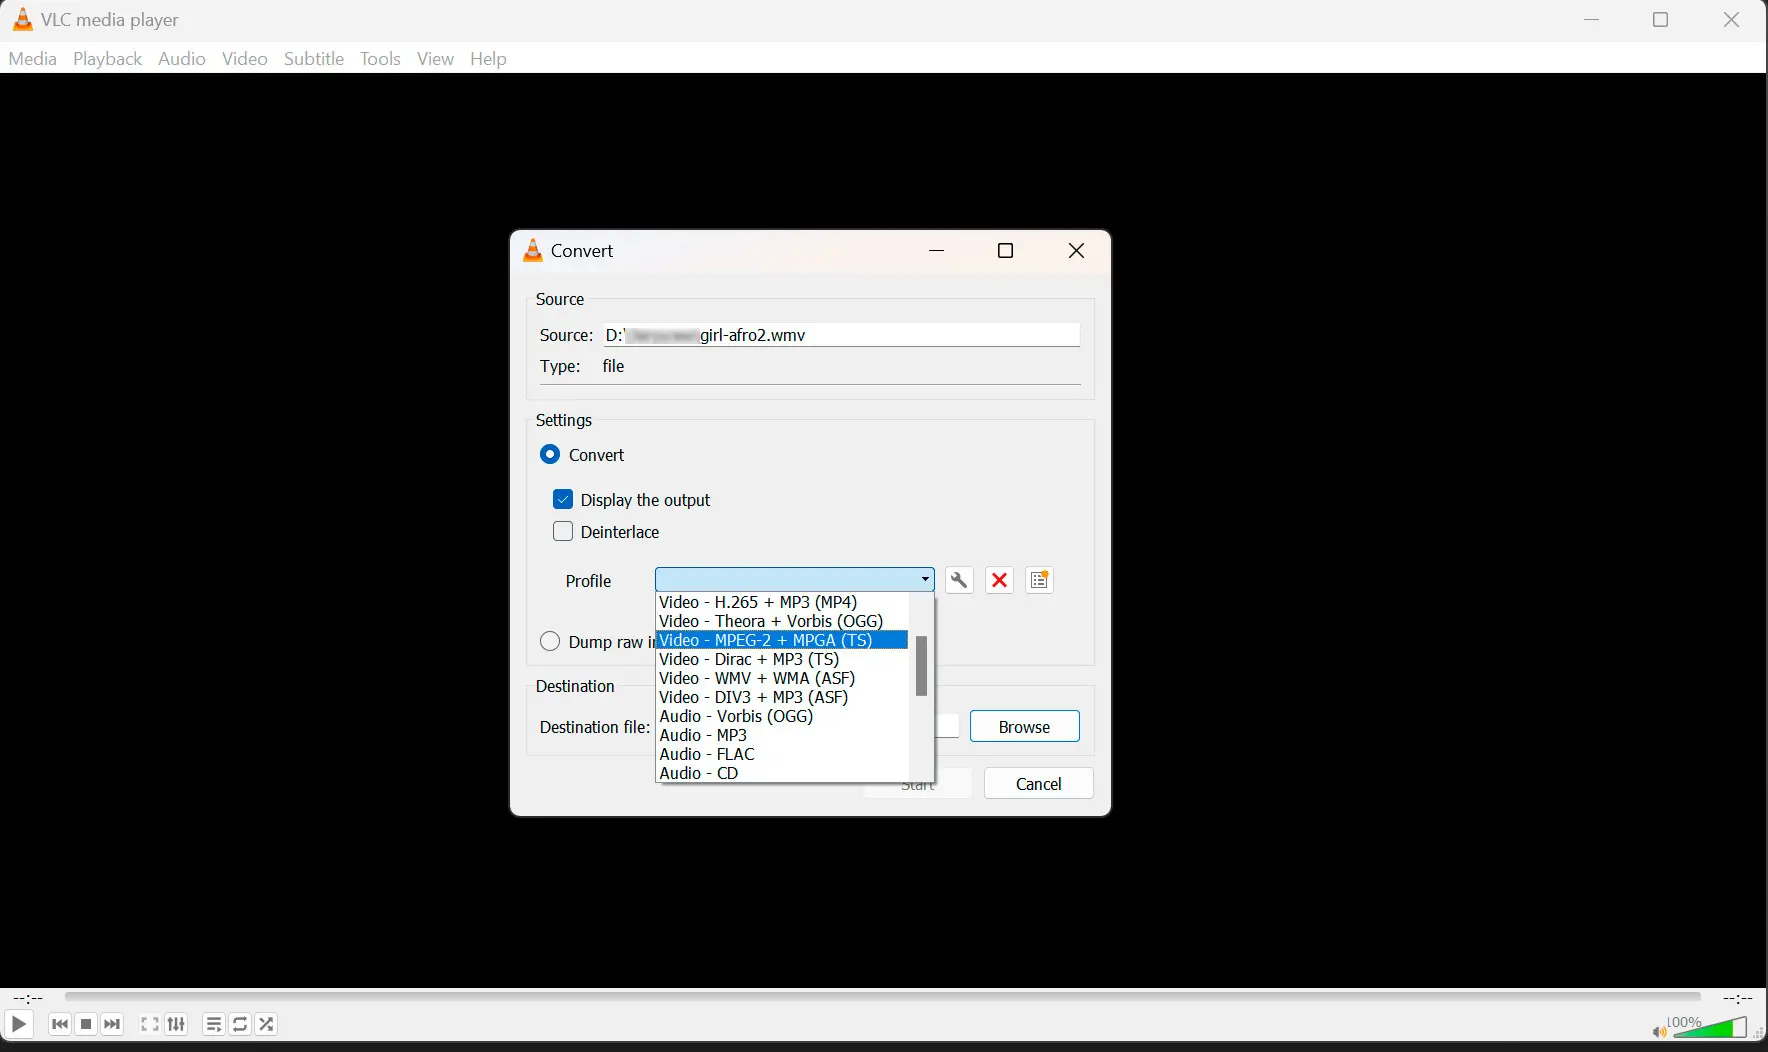The width and height of the screenshot is (1768, 1052).
Task: Select Video - H.265 + MP3 (MP4) profile
Action: coord(757,602)
